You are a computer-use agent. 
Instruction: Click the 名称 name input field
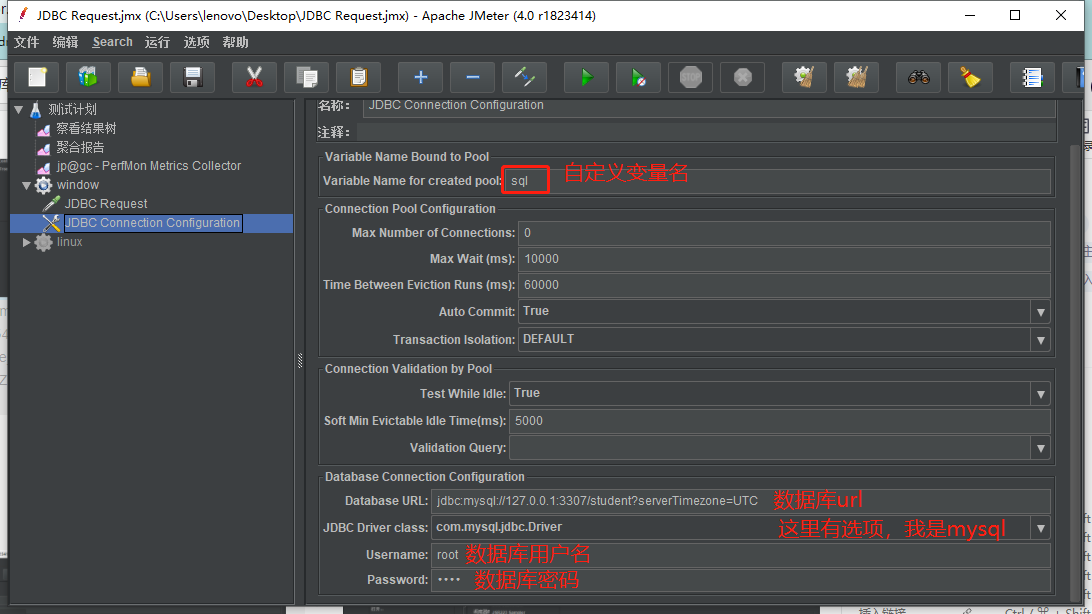[x=709, y=106]
